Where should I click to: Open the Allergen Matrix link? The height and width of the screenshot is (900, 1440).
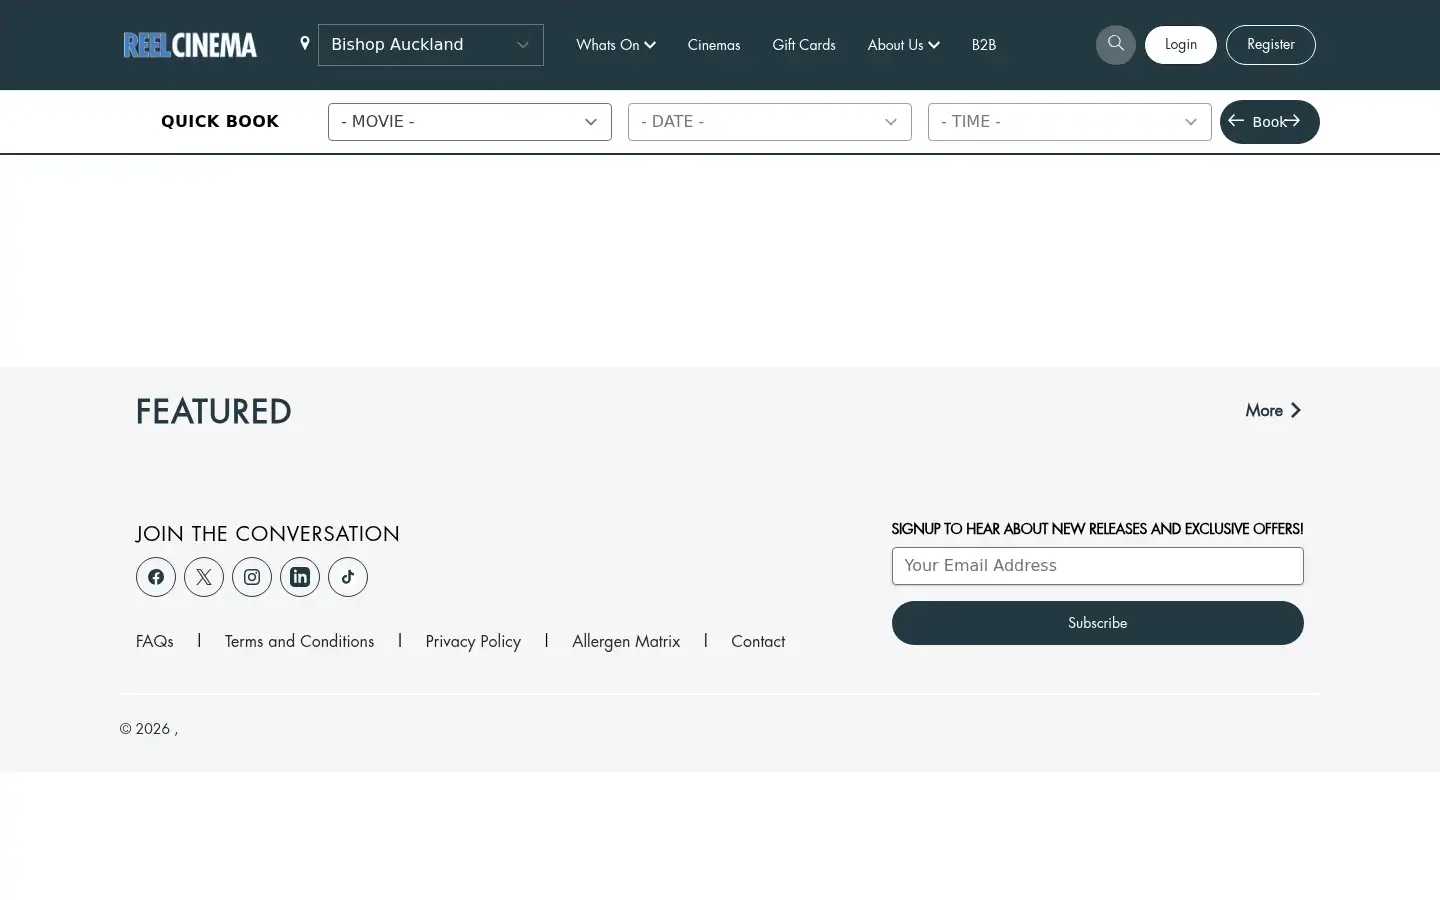[626, 641]
